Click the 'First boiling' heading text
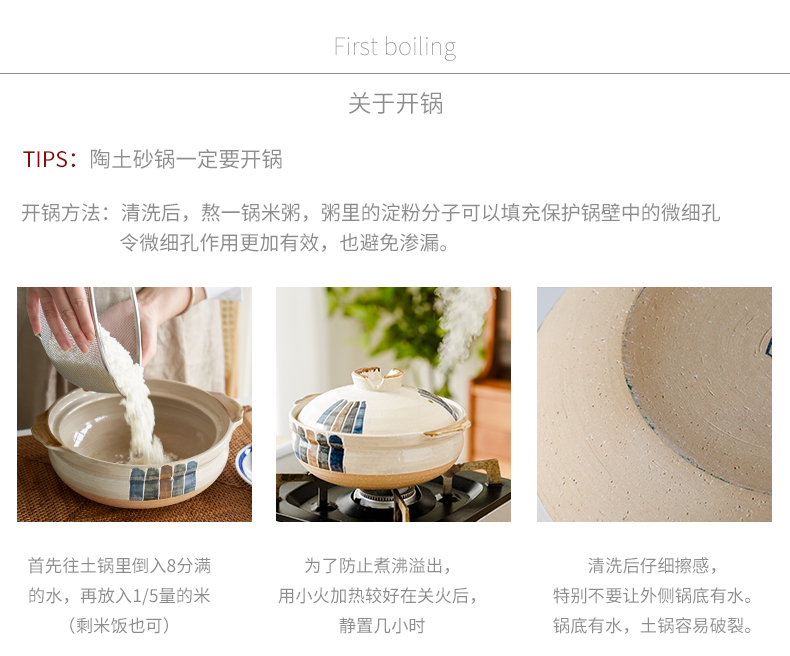 (x=395, y=47)
